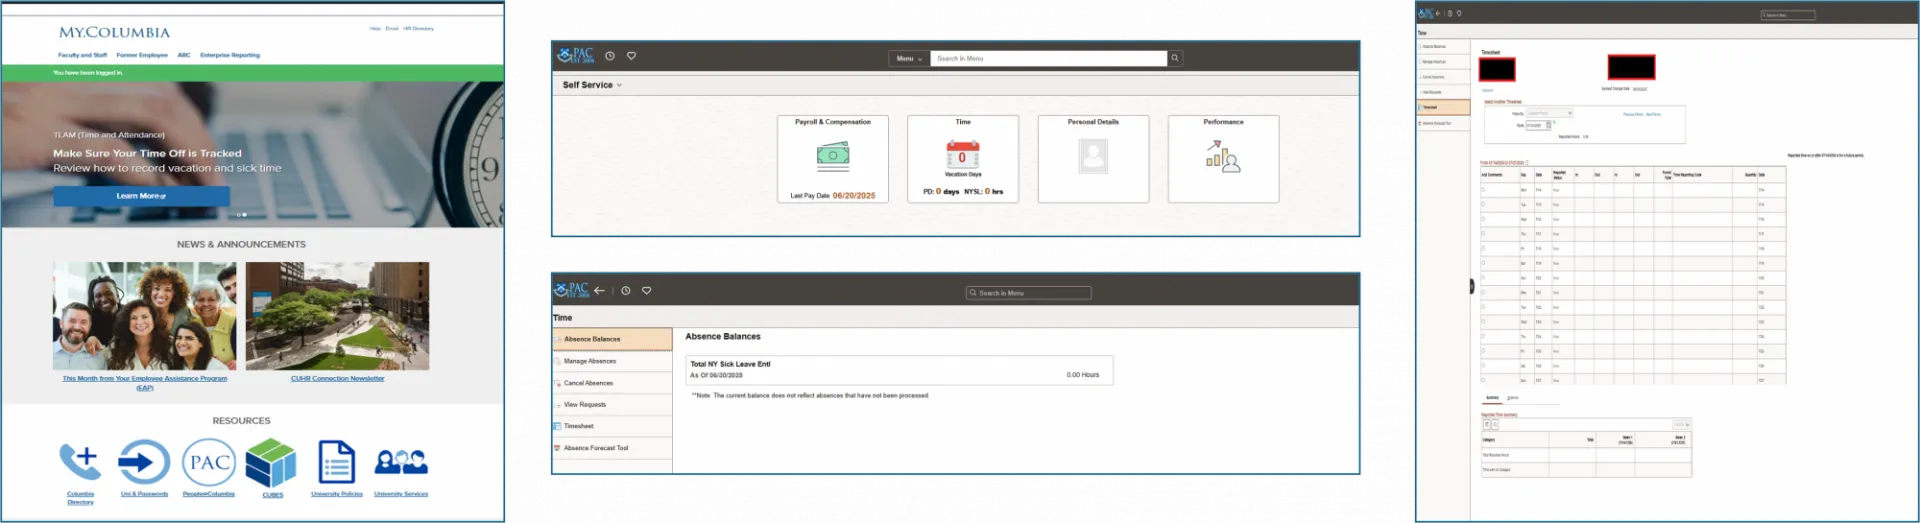Click Search in Menu field on Self Service
This screenshot has height=523, width=1920.
click(1049, 58)
